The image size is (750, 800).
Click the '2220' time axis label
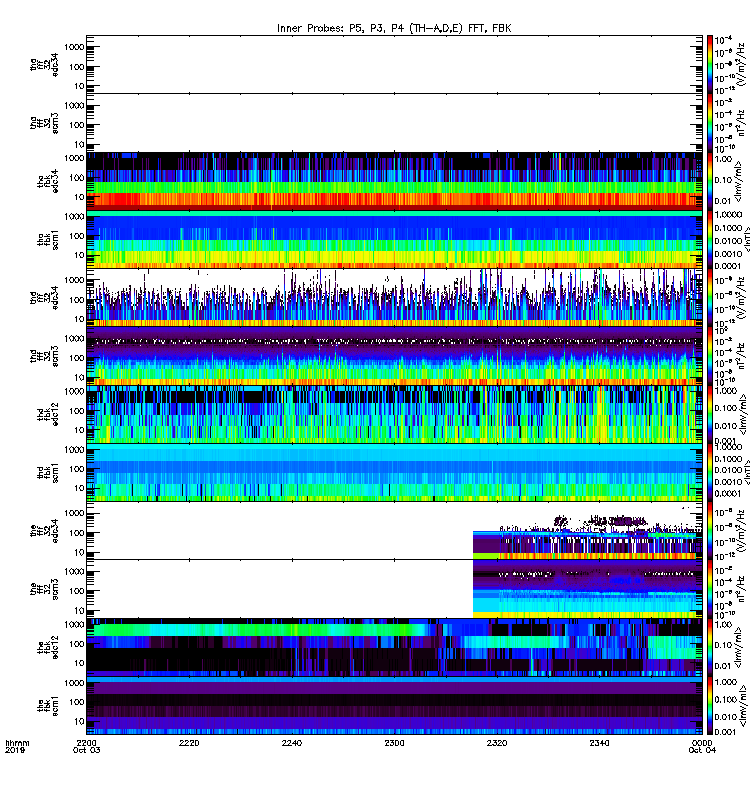(189, 743)
